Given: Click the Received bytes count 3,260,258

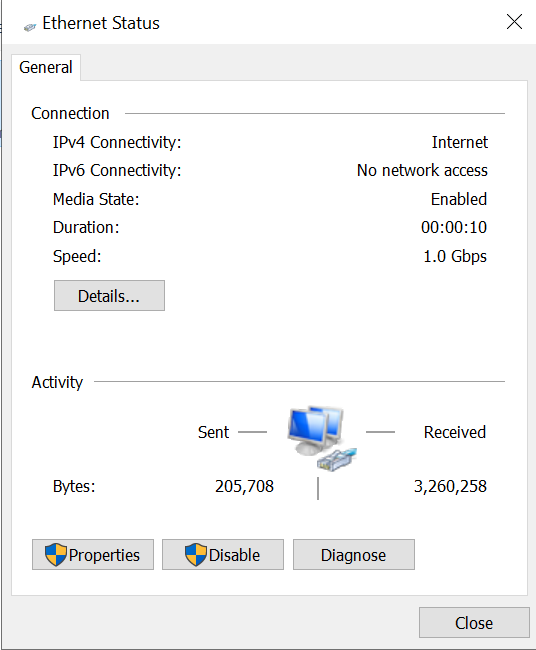Looking at the screenshot, I should pyautogui.click(x=450, y=486).
